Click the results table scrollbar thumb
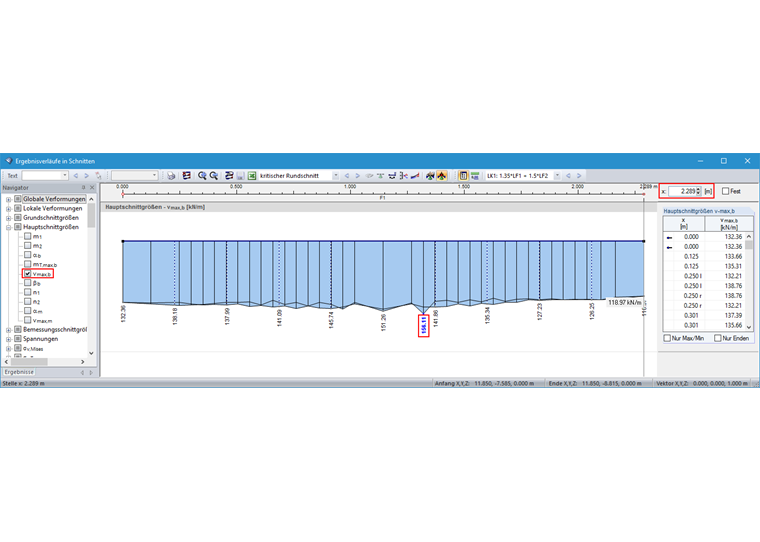 [749, 245]
